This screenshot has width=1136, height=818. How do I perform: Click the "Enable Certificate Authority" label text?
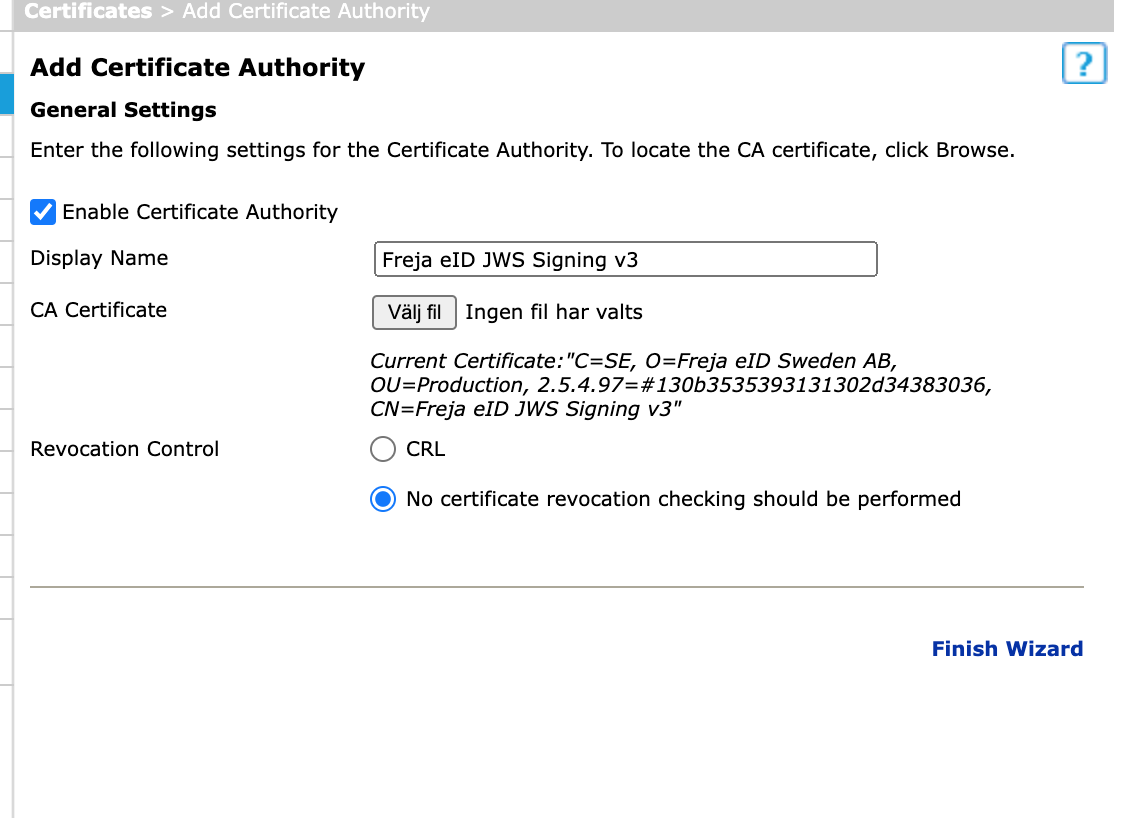(200, 212)
